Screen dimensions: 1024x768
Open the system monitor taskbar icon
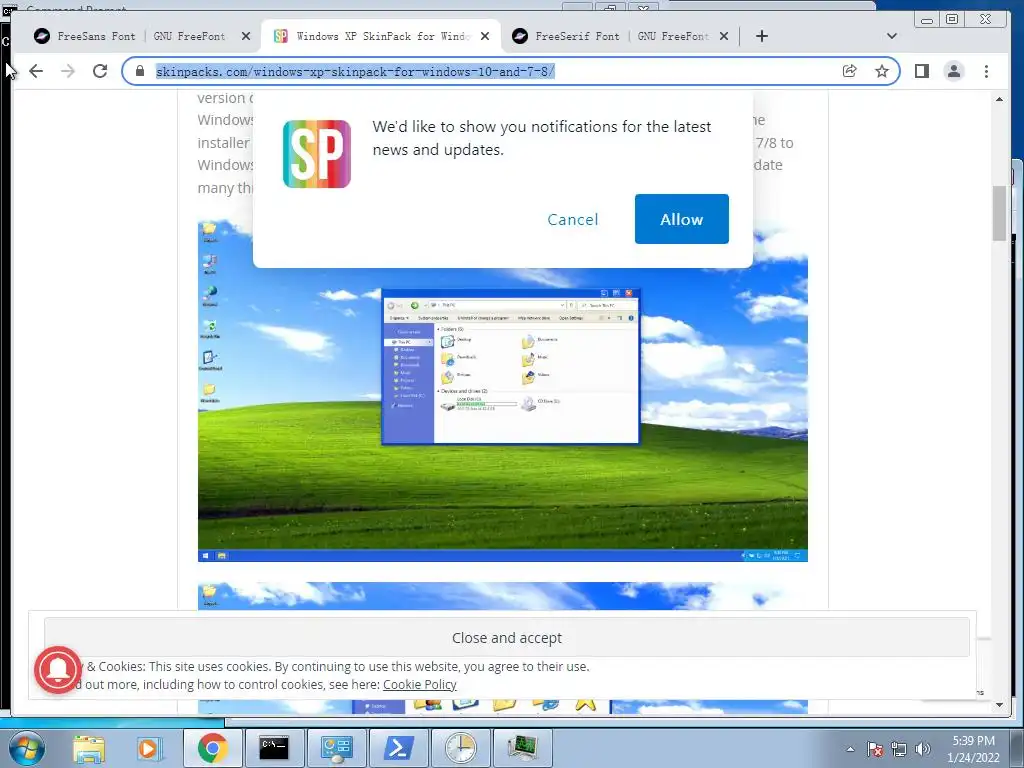(x=522, y=748)
